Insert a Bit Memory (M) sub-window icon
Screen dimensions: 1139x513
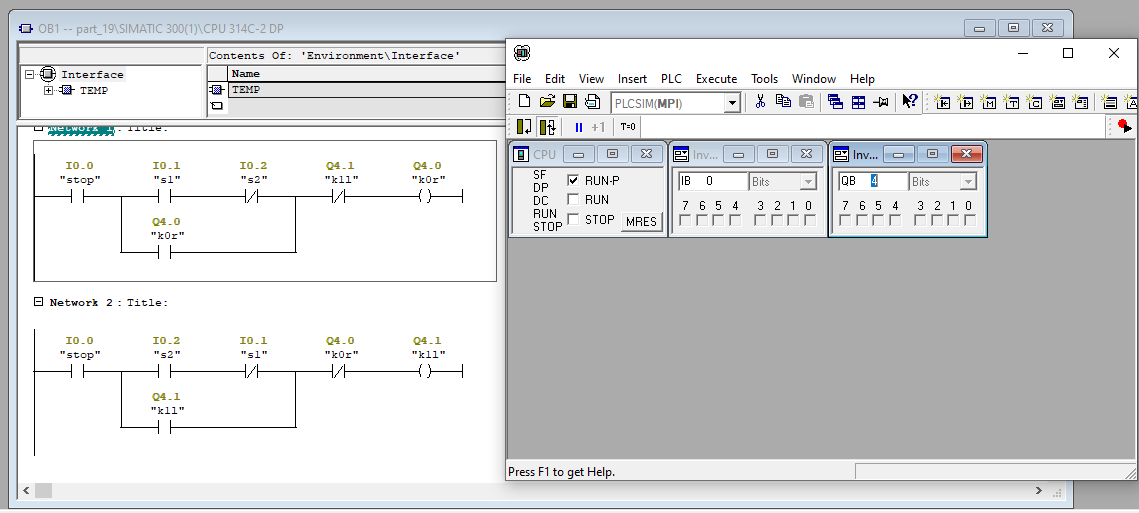988,102
